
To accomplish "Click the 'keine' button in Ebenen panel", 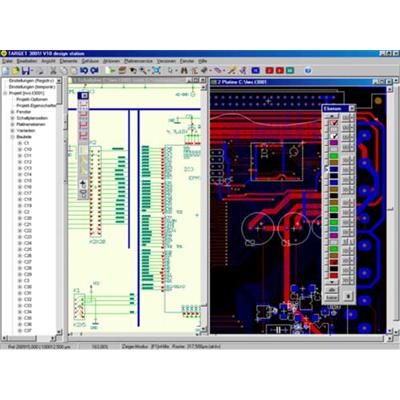I will coord(332,297).
